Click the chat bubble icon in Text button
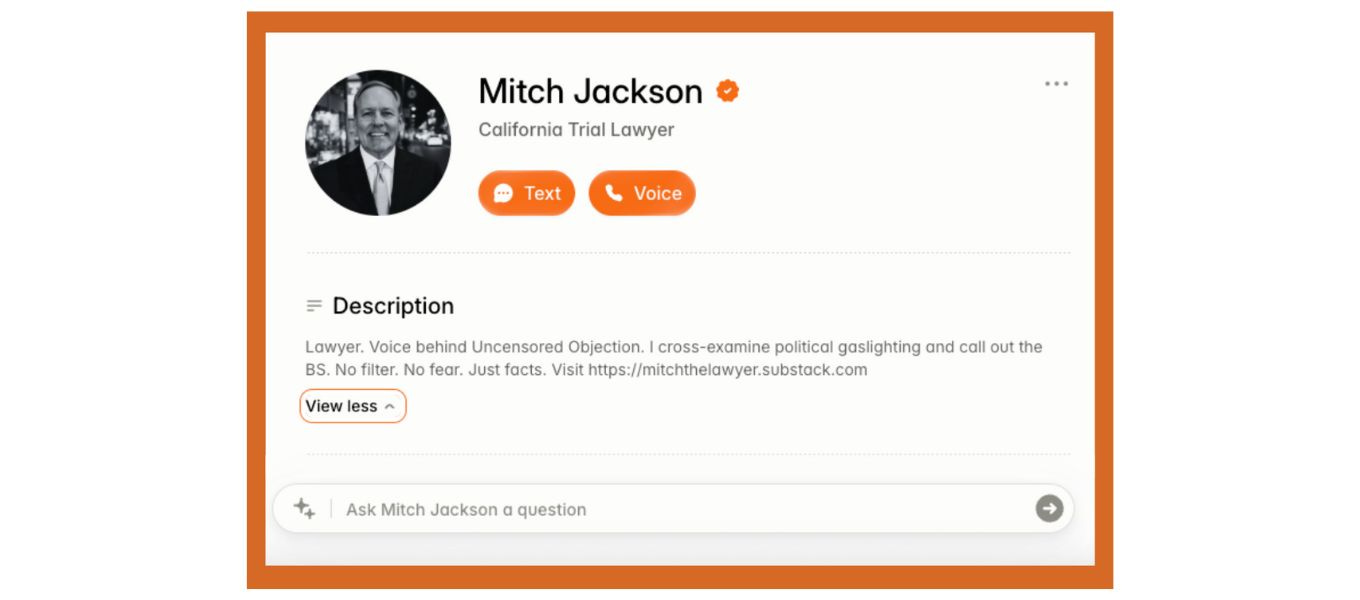Viewport: 1360px width, 600px height. [503, 194]
